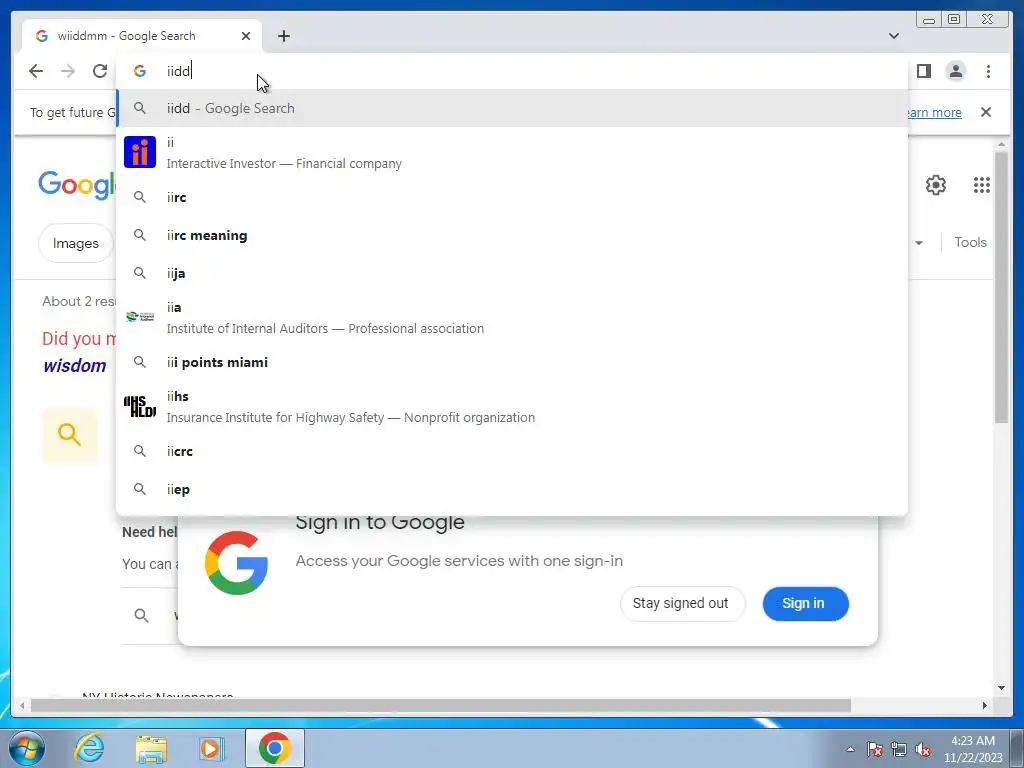Screen dimensions: 1024x768
Task: Select the 'iija' suggestion
Action: [x=511, y=273]
